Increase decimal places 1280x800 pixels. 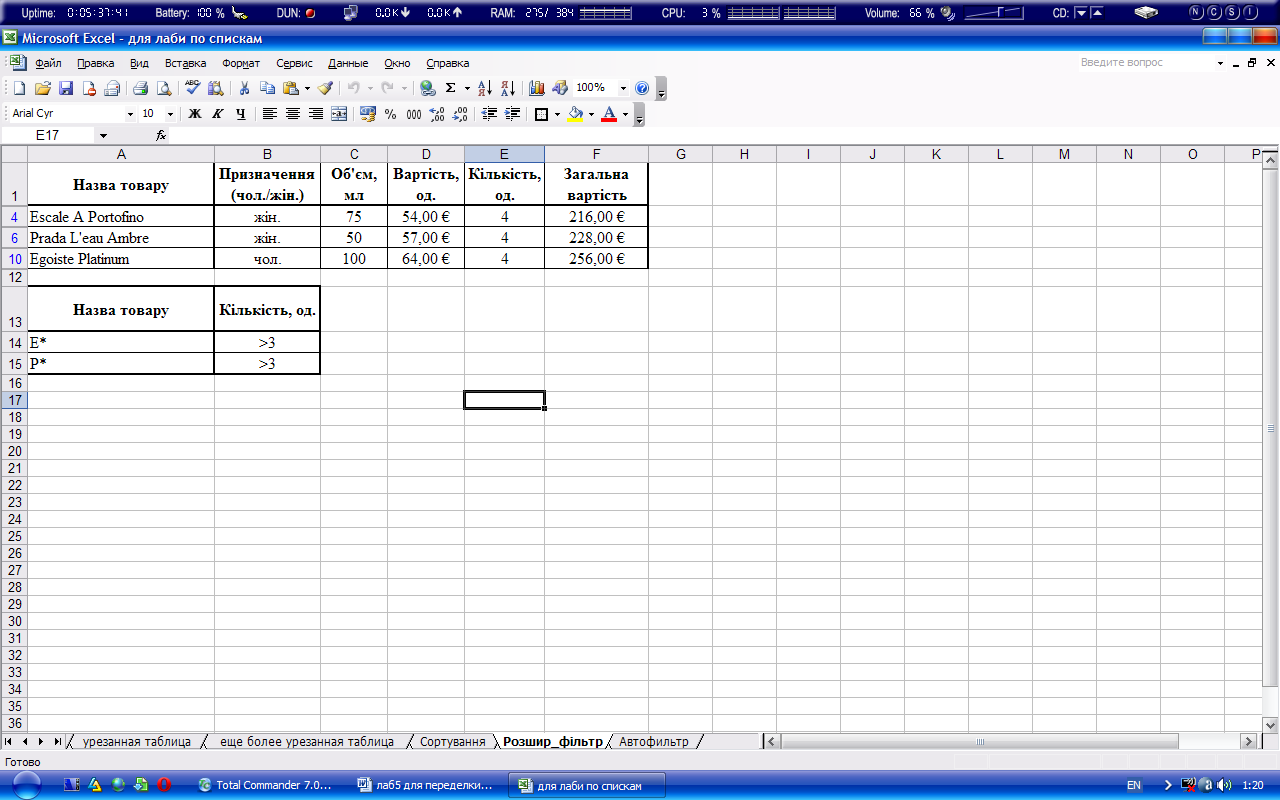(437, 114)
